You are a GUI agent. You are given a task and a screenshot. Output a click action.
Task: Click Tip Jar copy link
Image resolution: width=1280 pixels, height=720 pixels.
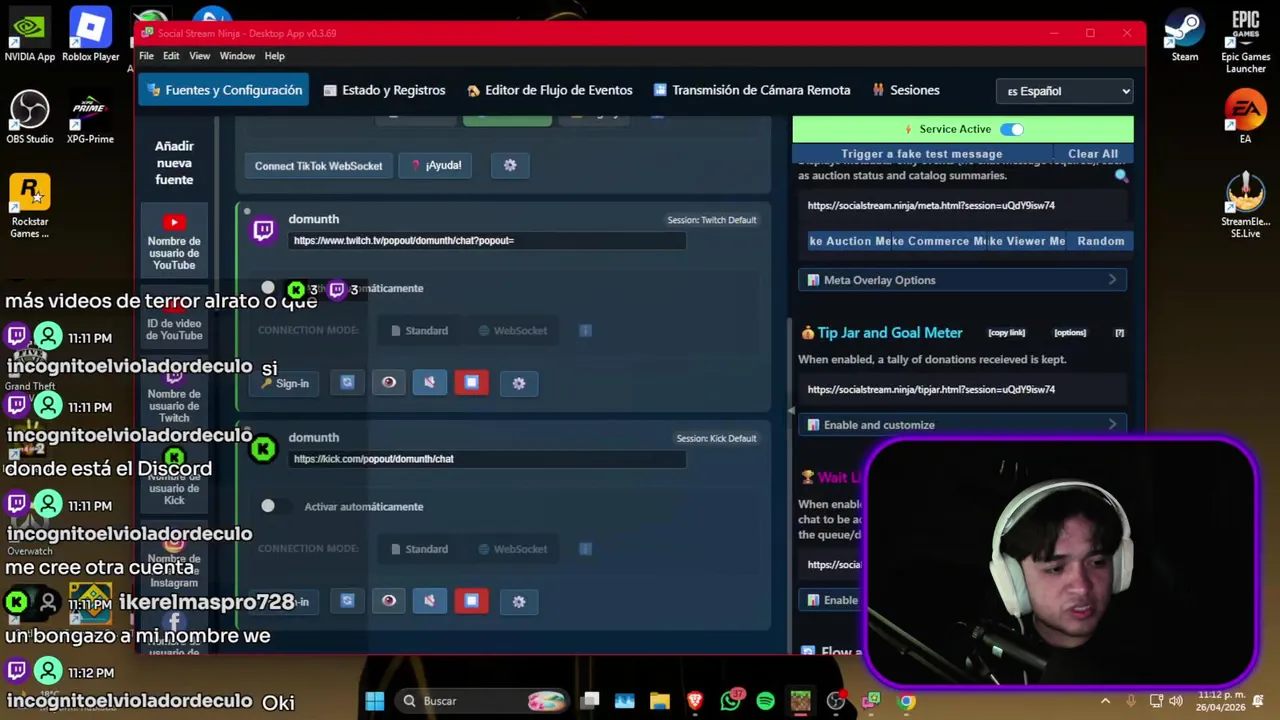pos(1006,333)
